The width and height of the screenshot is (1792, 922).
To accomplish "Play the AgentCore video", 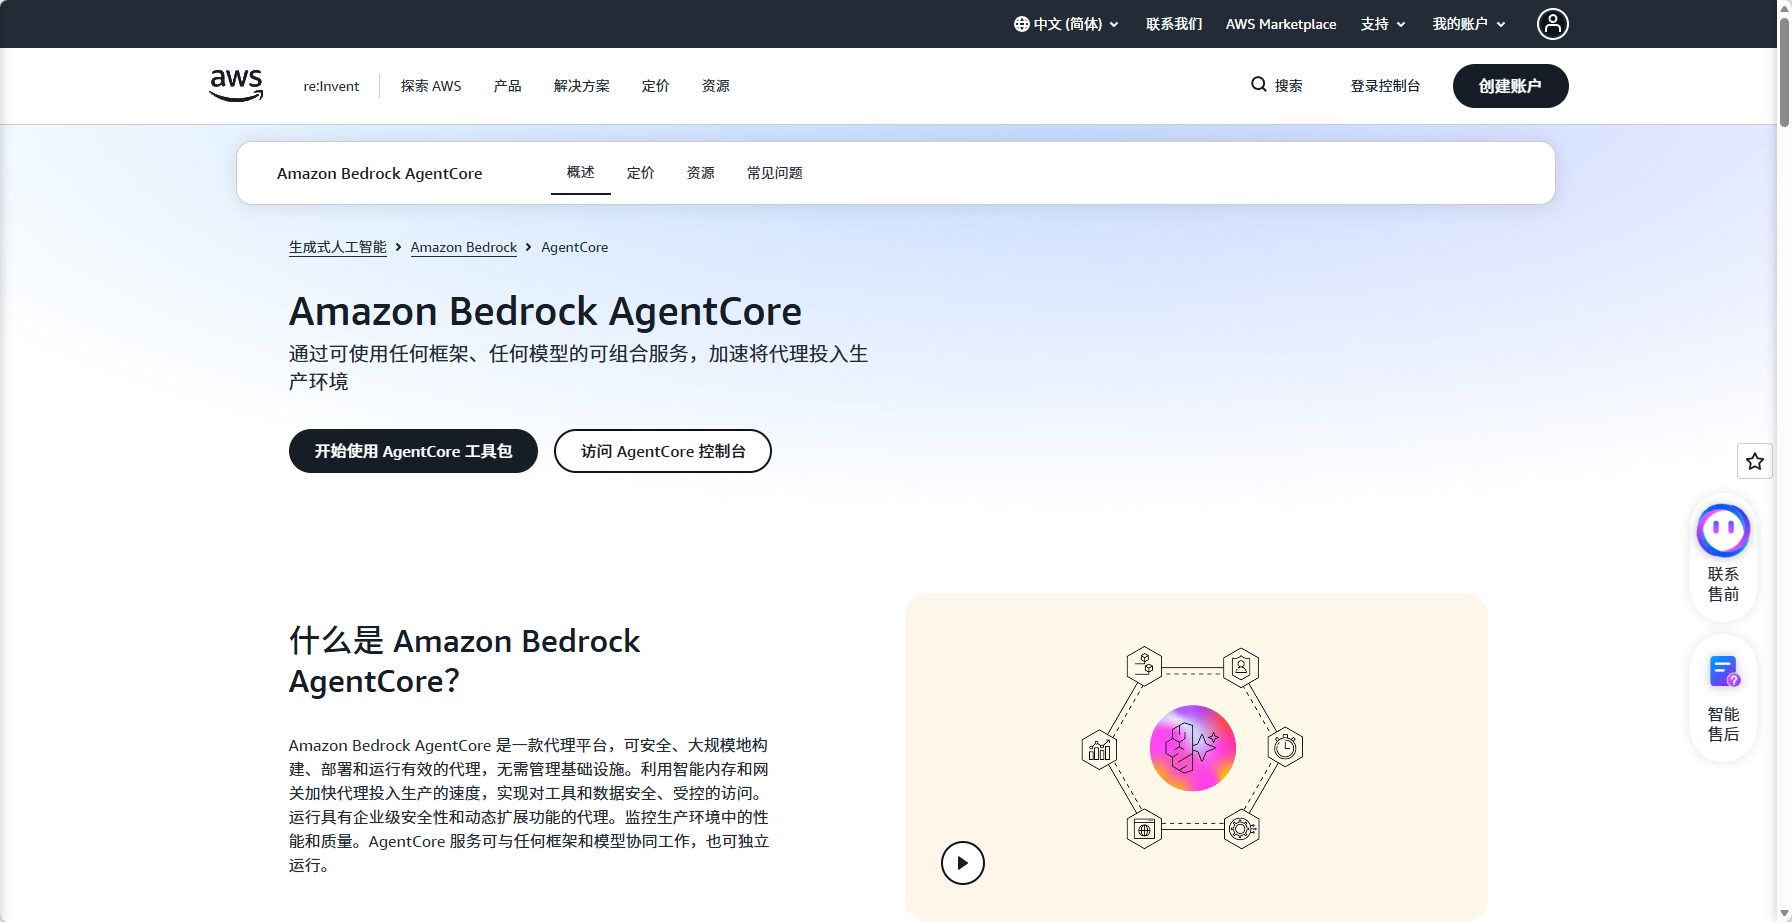I will 963,863.
